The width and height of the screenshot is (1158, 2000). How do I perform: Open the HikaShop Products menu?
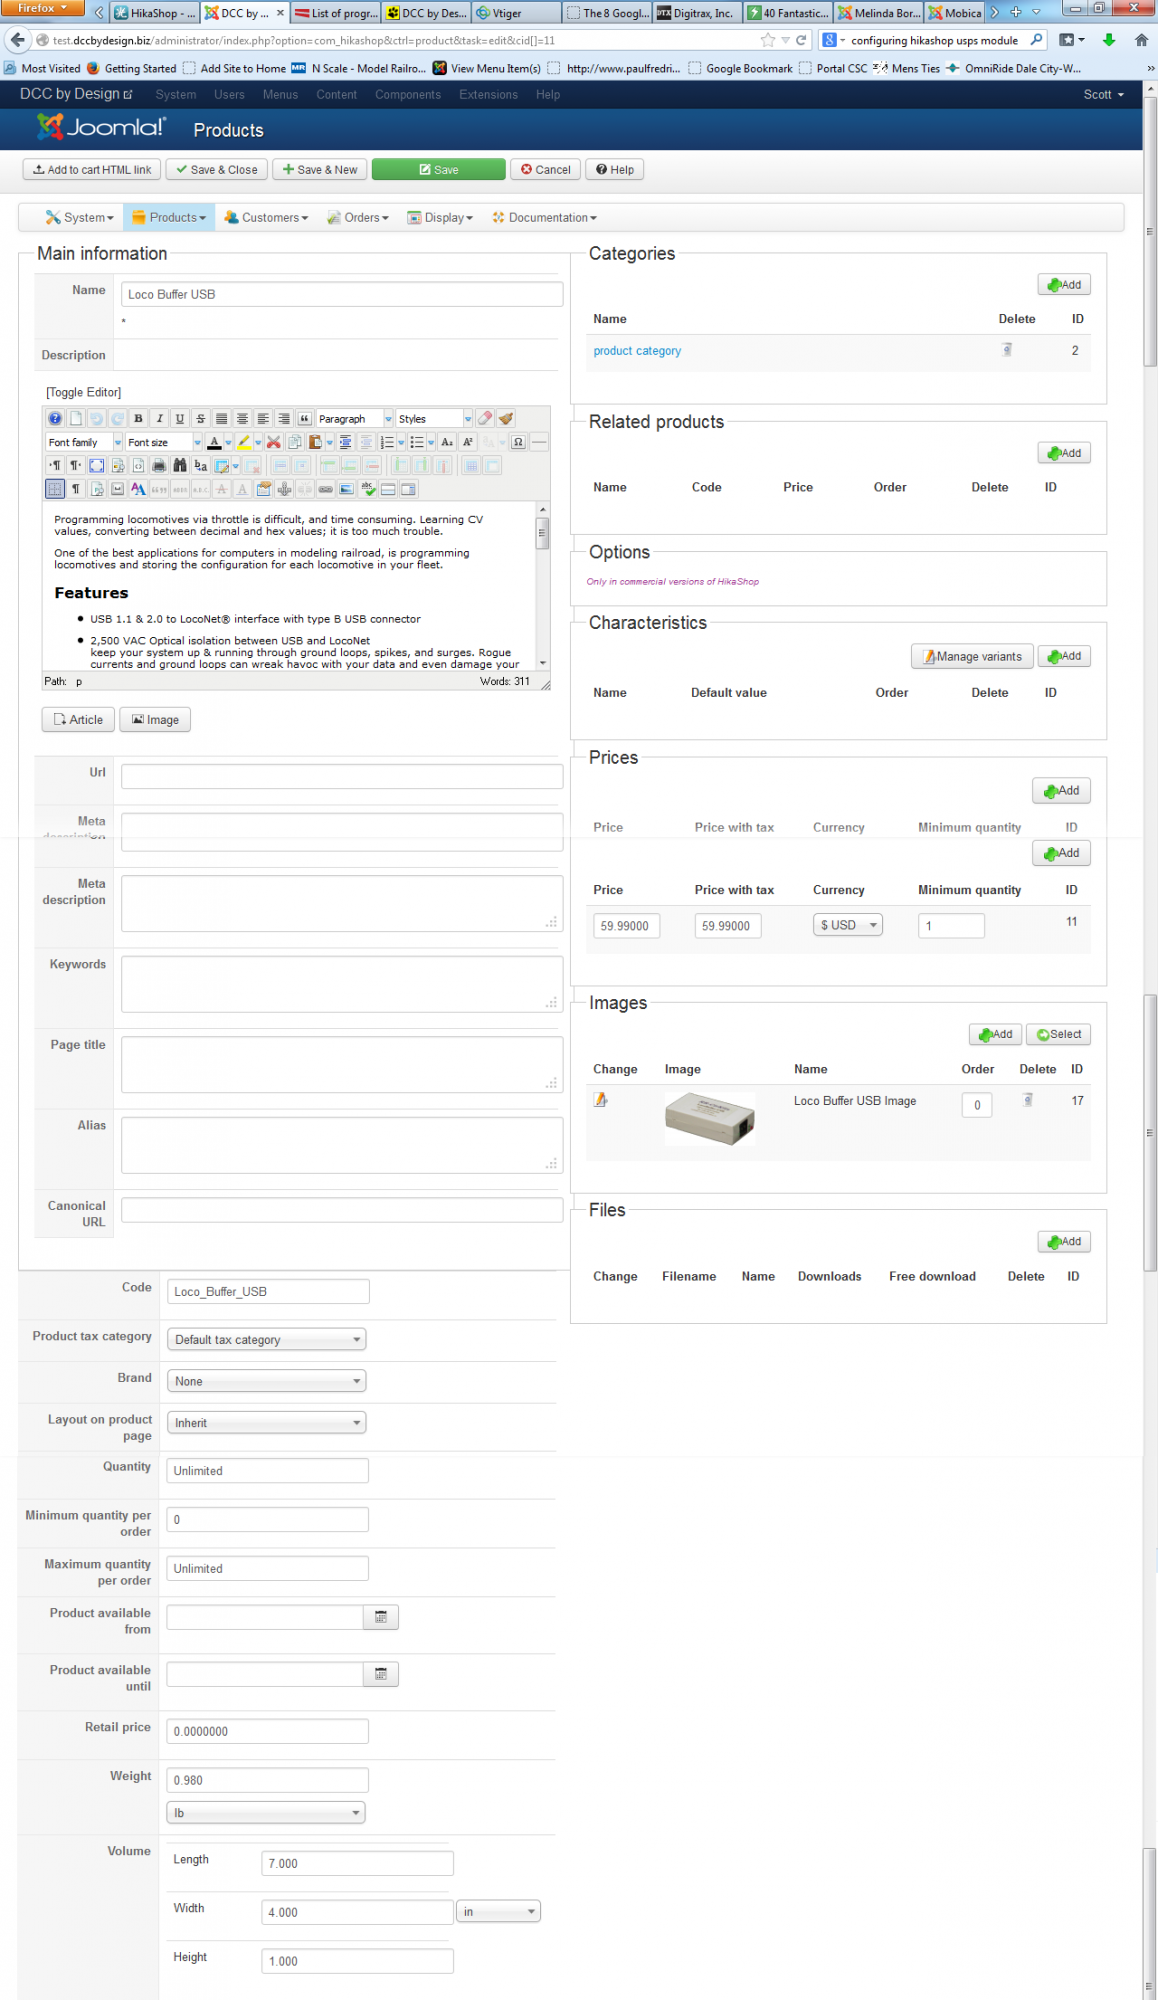[x=169, y=217]
